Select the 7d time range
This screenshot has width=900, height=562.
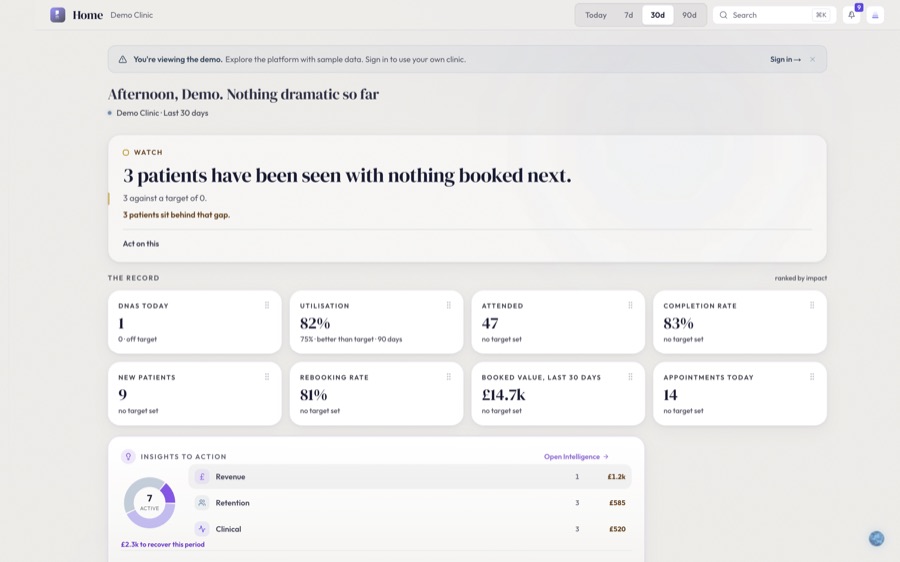[629, 15]
